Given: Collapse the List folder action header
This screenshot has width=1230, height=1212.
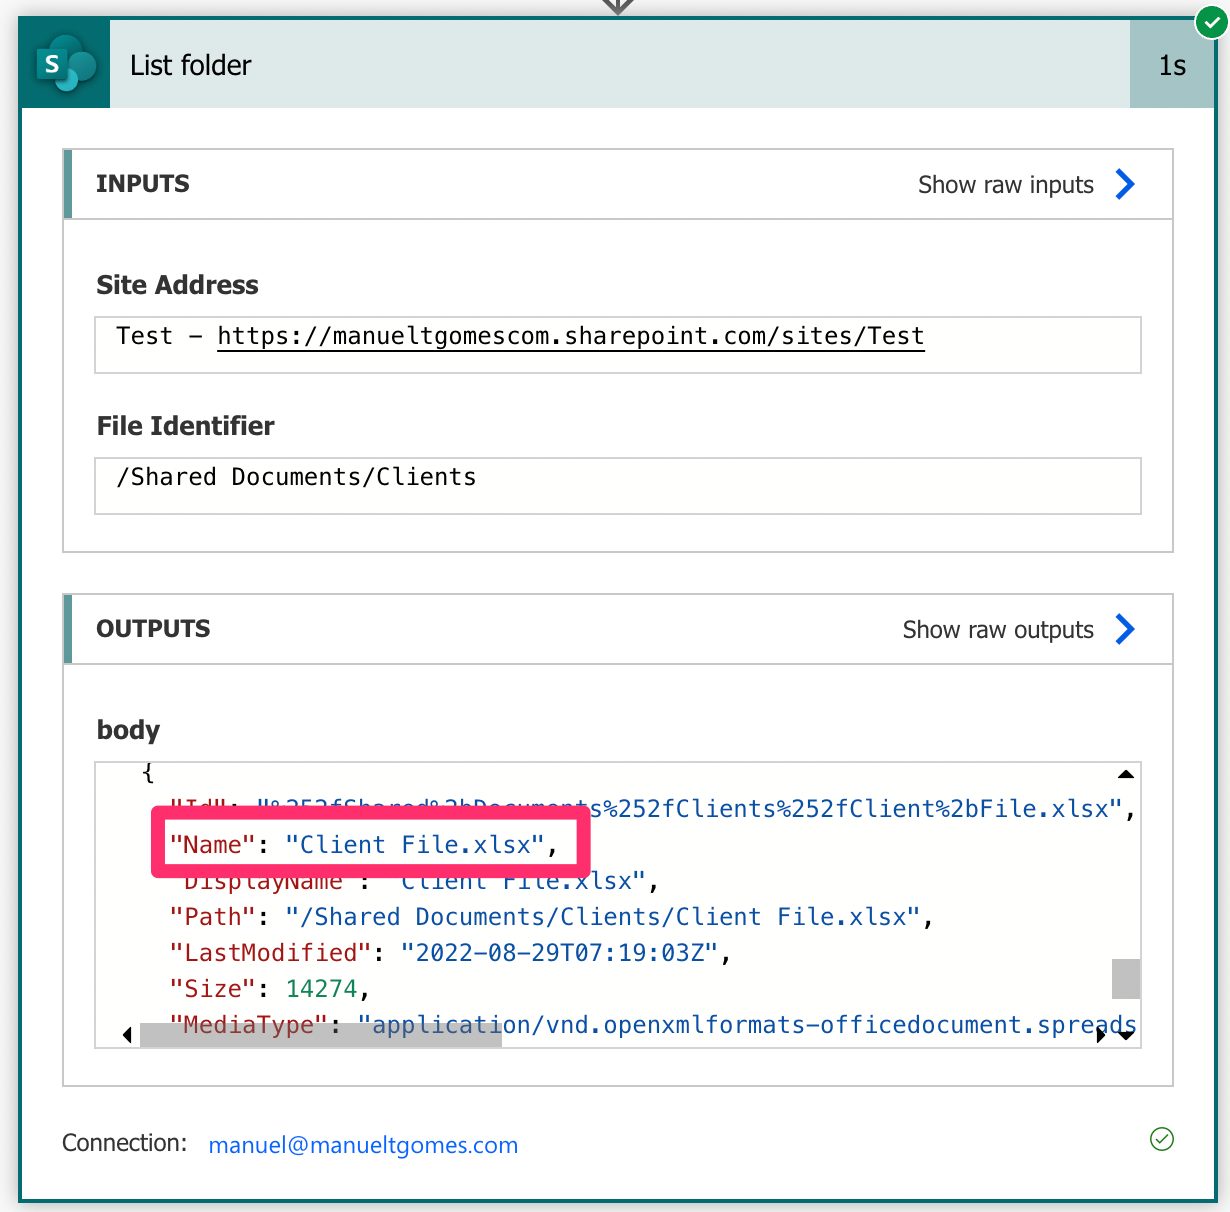Looking at the screenshot, I should click(x=619, y=65).
